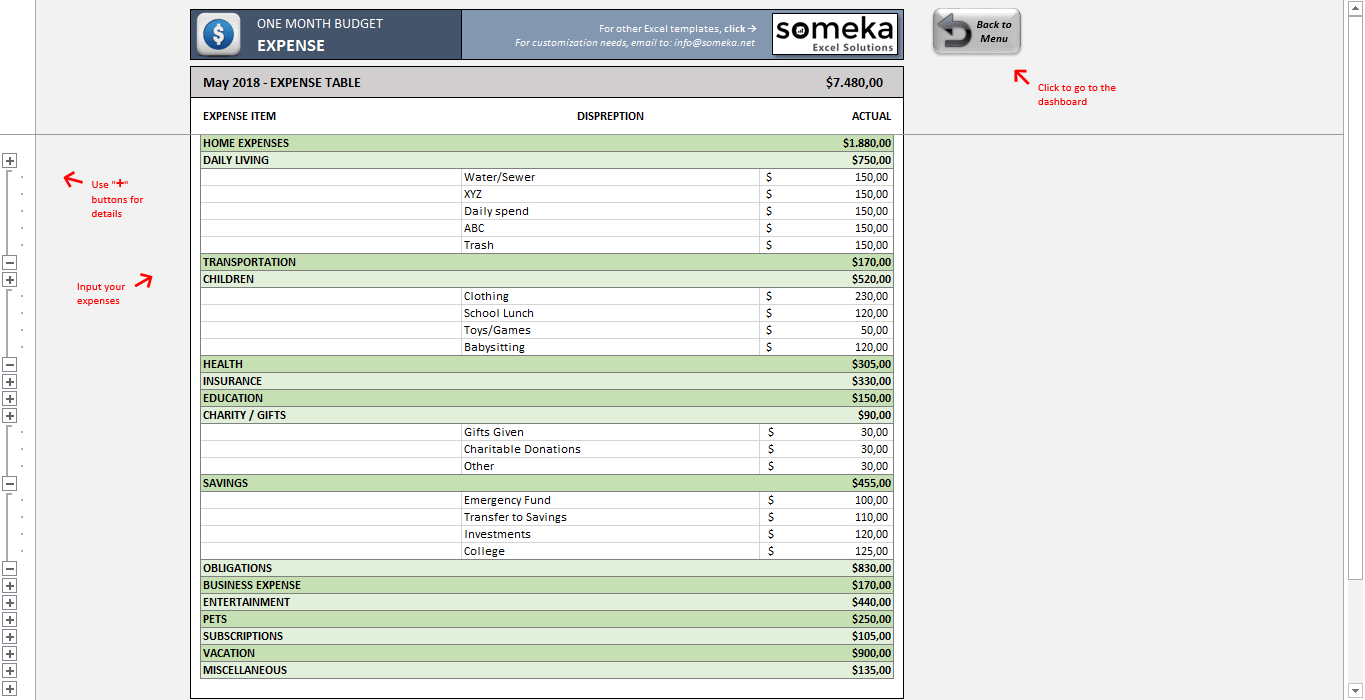Click minus outline button level with OBLIGATIONS row
1365x700 pixels.
[10, 568]
